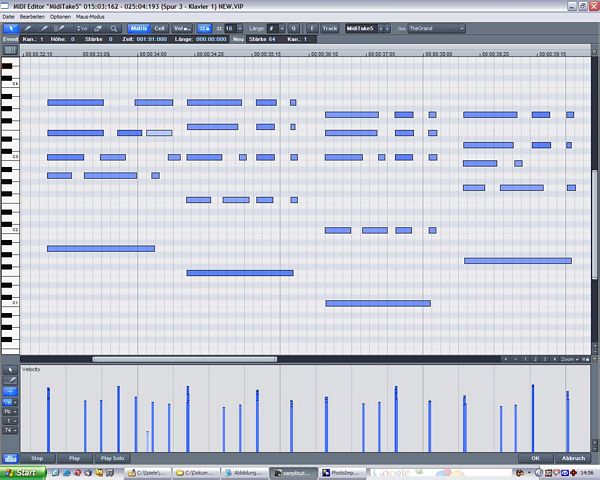Screen dimensions: 600x480
Task: Click the Play button
Action: 75,458
